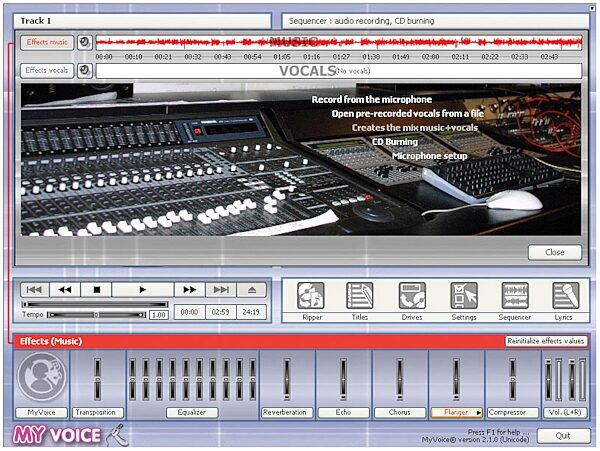Click the Track 1 title field

click(x=142, y=21)
